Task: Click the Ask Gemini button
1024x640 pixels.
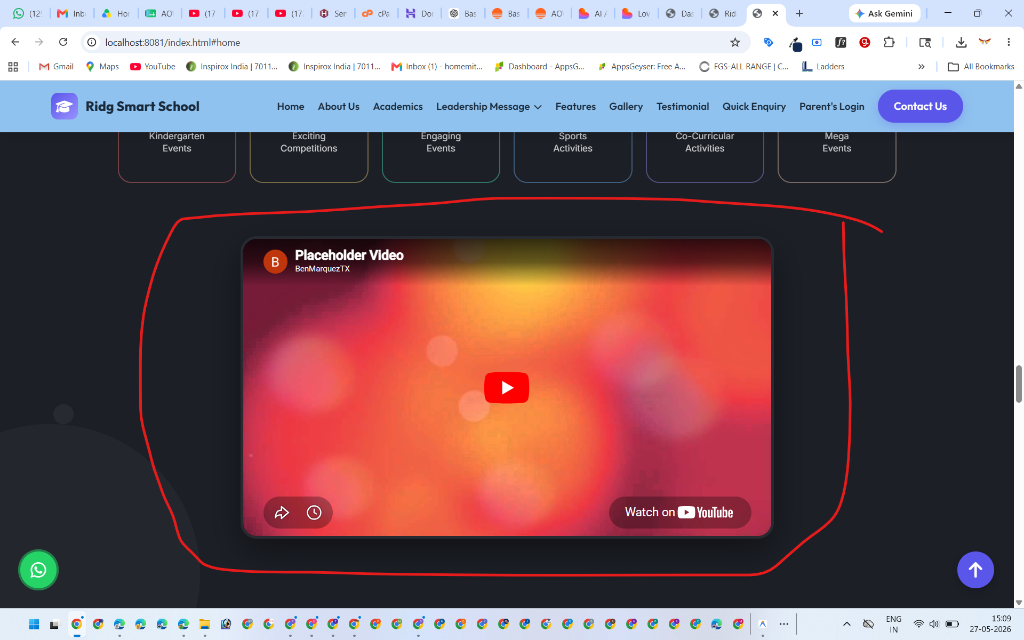Action: coord(884,13)
